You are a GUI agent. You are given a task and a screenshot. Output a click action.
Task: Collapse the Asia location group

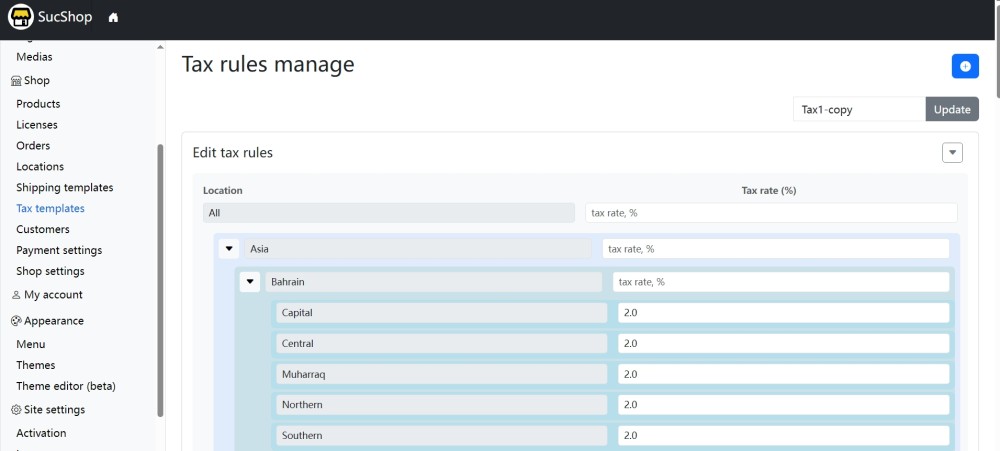229,249
